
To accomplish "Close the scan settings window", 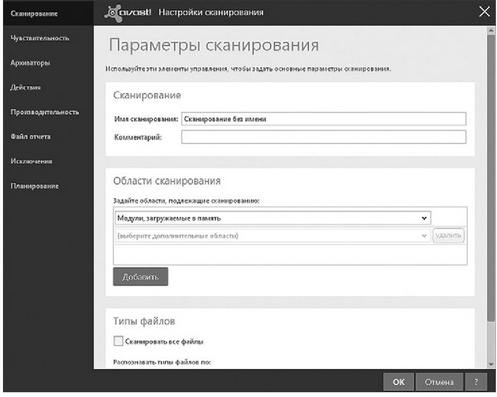I will click(x=484, y=12).
